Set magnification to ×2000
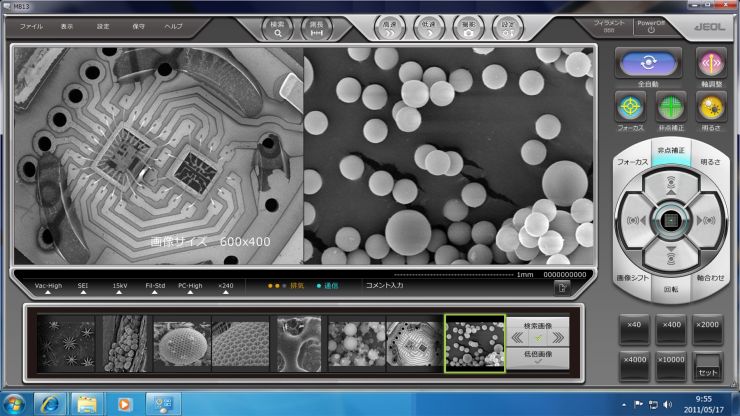 [x=707, y=329]
